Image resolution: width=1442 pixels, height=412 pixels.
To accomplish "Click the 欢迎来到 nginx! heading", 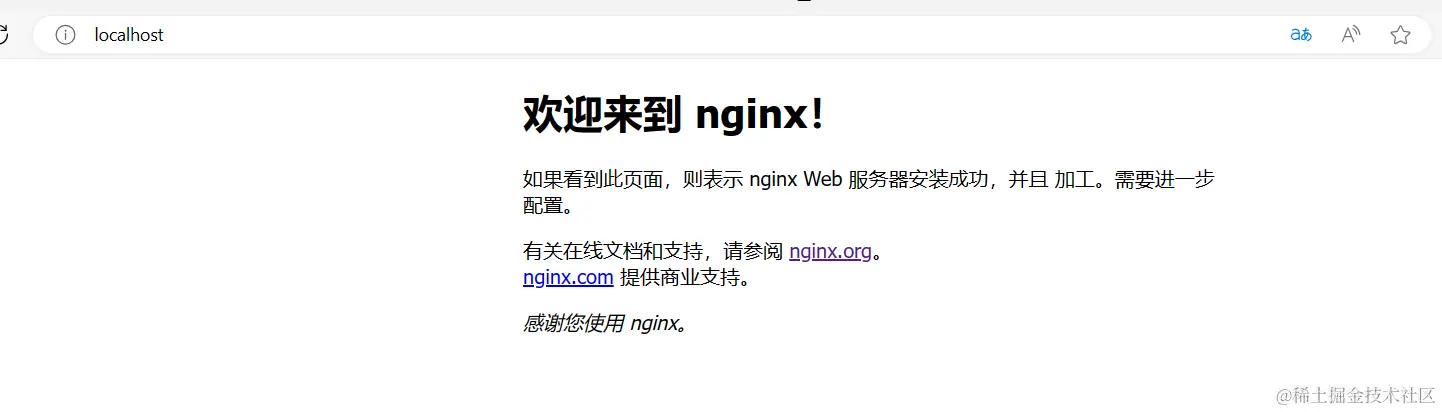I will pyautogui.click(x=674, y=115).
